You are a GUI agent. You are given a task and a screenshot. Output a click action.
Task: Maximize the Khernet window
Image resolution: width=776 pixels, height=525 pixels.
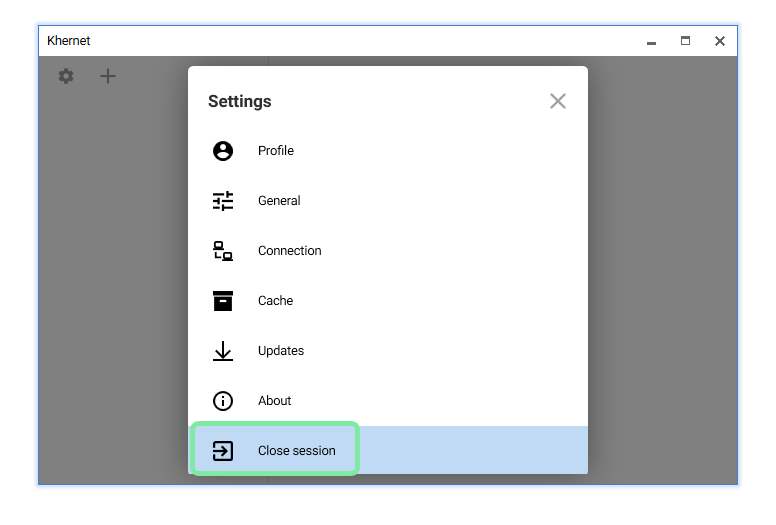(x=685, y=41)
